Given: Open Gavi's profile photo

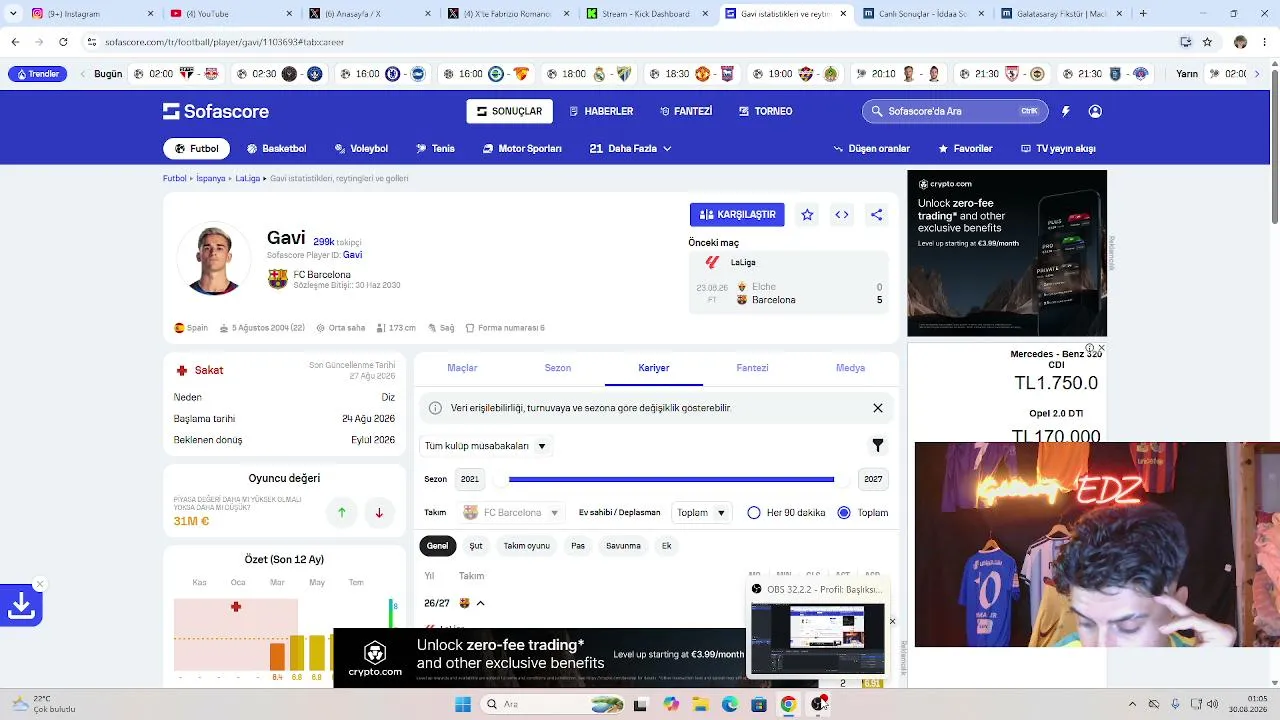Looking at the screenshot, I should pyautogui.click(x=213, y=259).
